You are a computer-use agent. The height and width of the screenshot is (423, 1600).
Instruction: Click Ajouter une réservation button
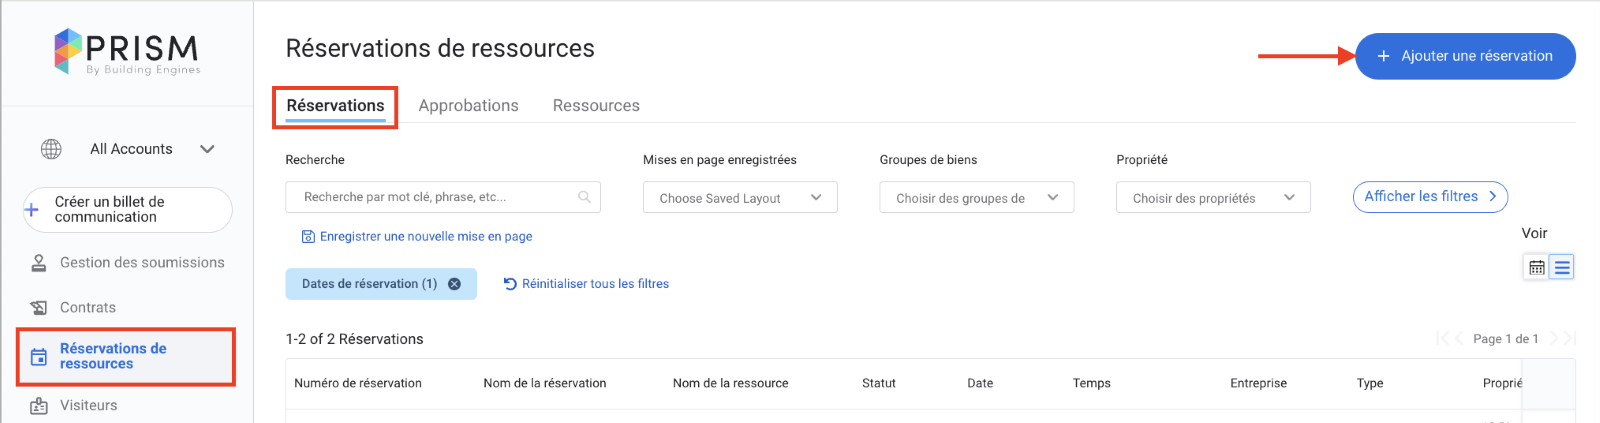(1465, 56)
